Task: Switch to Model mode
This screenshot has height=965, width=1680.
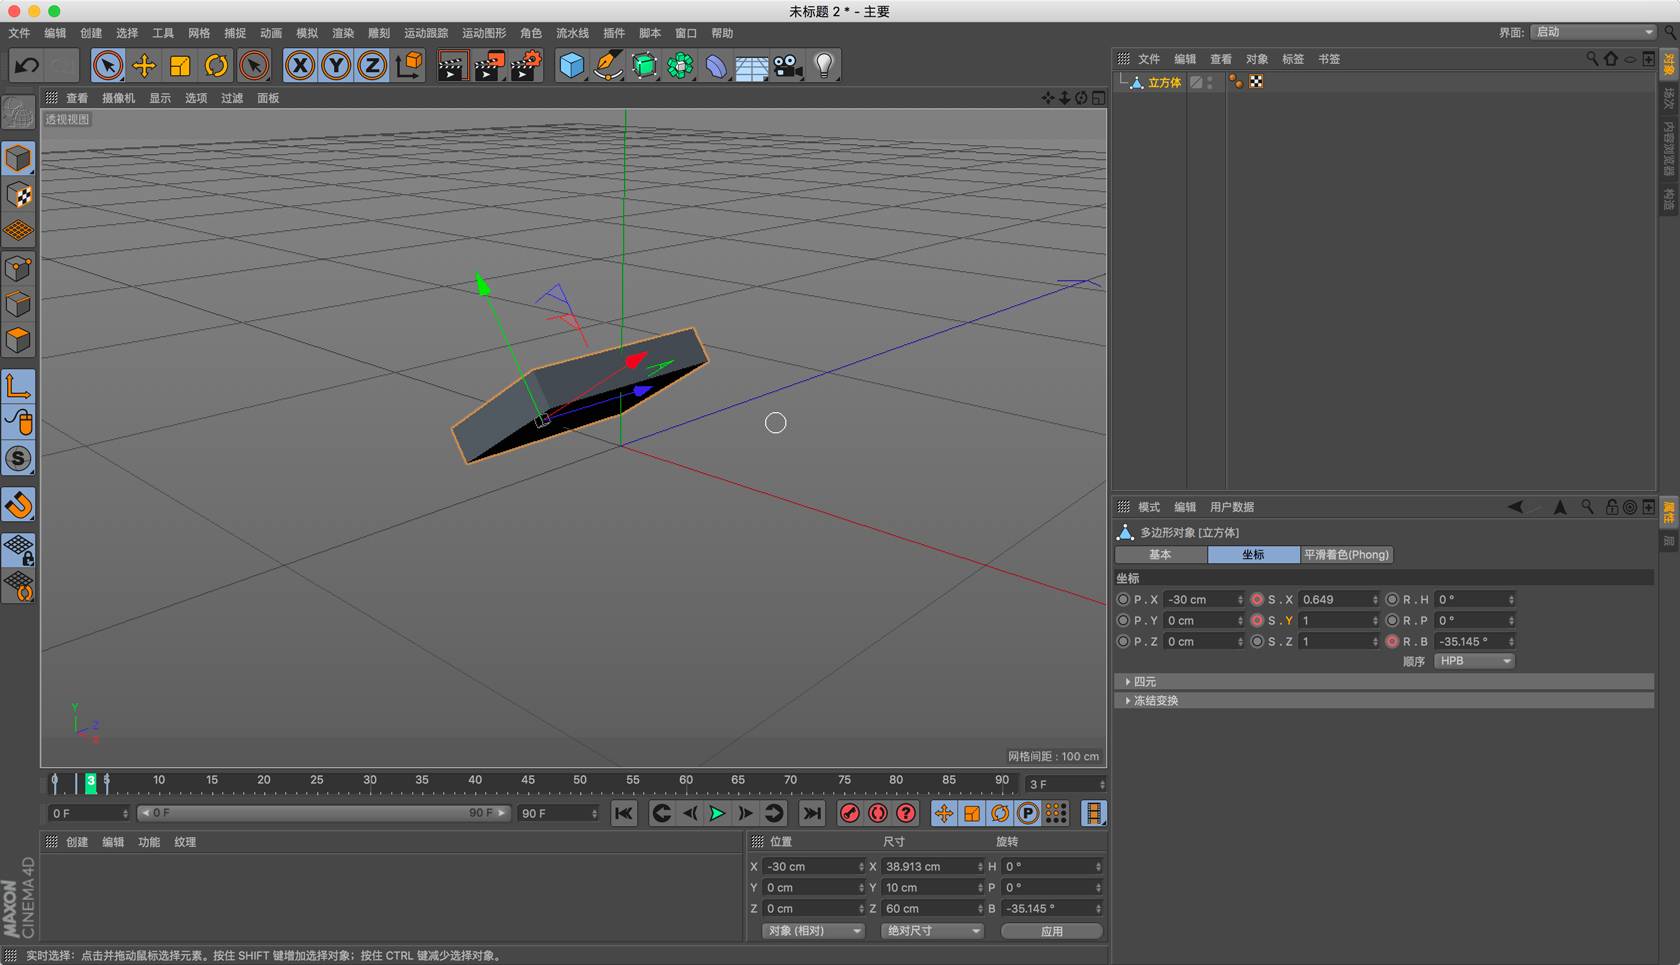Action: (x=18, y=158)
